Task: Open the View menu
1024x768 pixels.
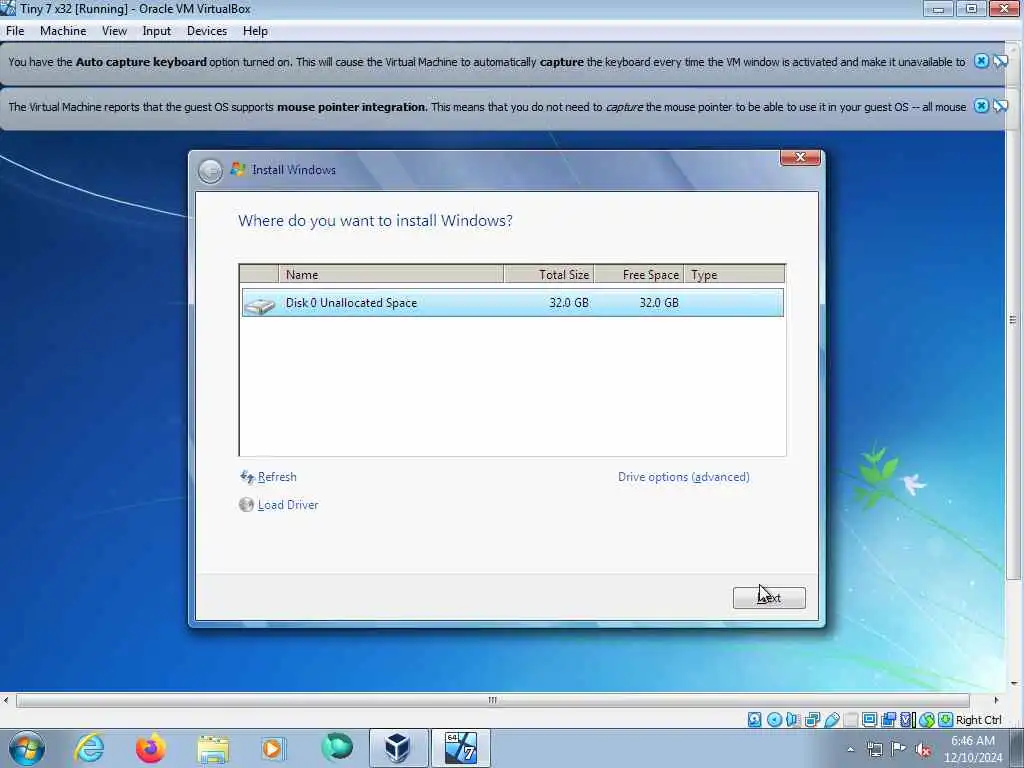Action: (114, 31)
